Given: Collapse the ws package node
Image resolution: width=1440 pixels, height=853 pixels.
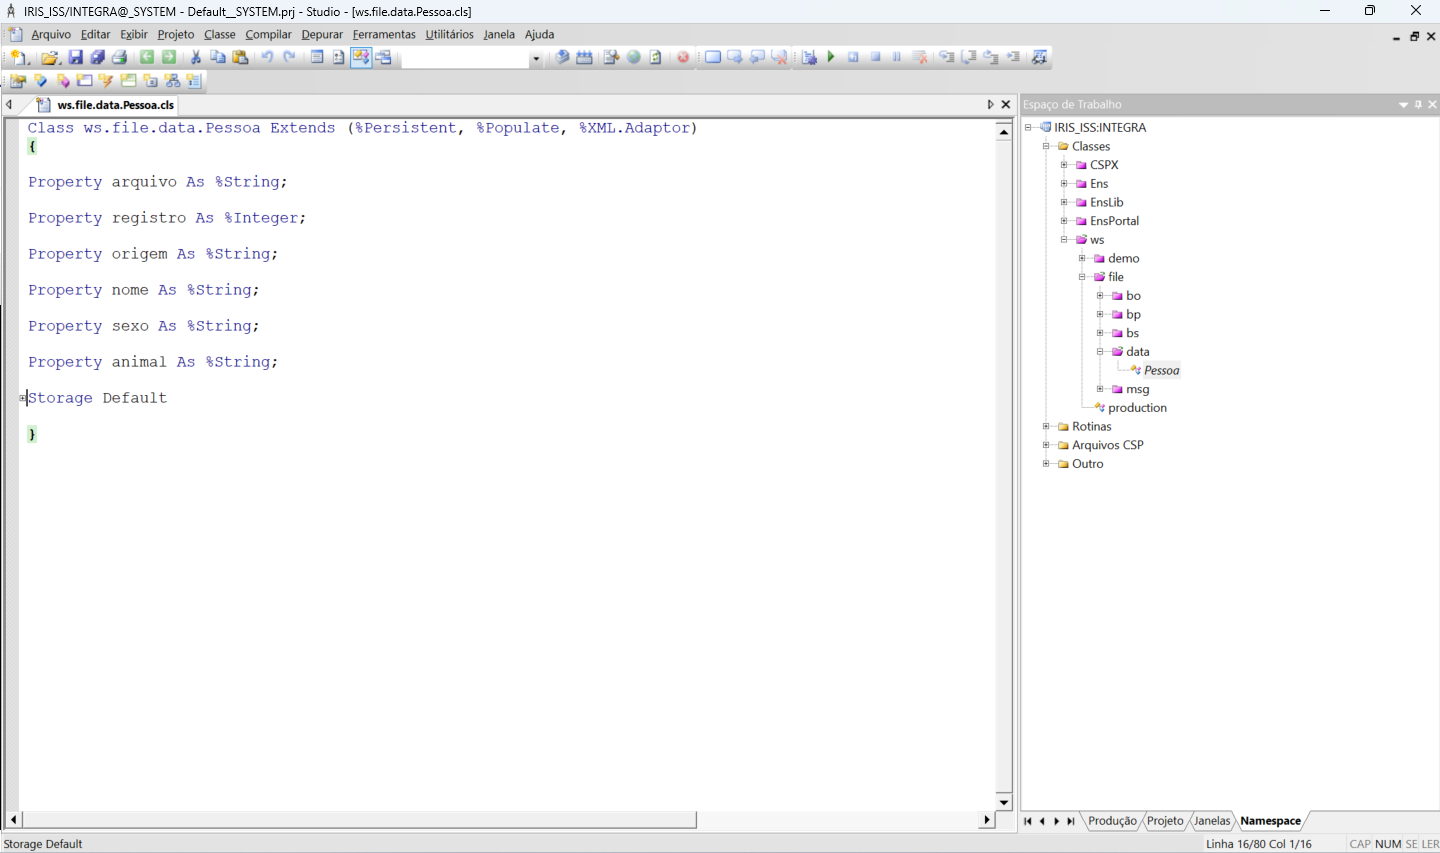Looking at the screenshot, I should point(1064,240).
